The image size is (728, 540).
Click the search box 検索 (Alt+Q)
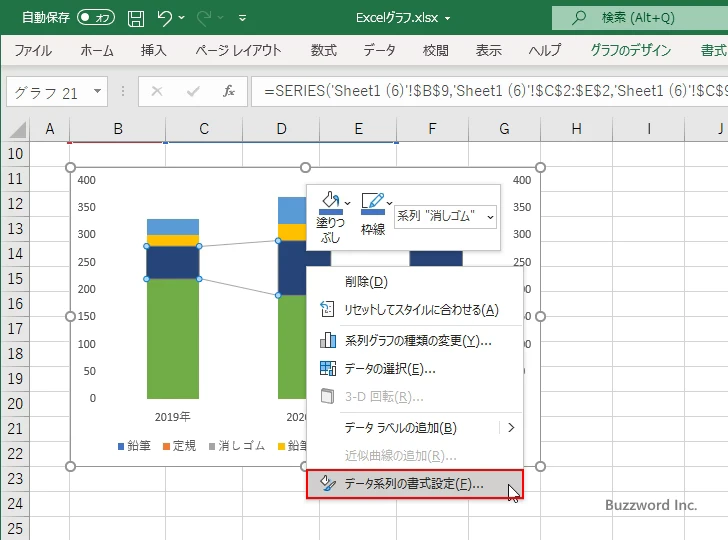[640, 18]
